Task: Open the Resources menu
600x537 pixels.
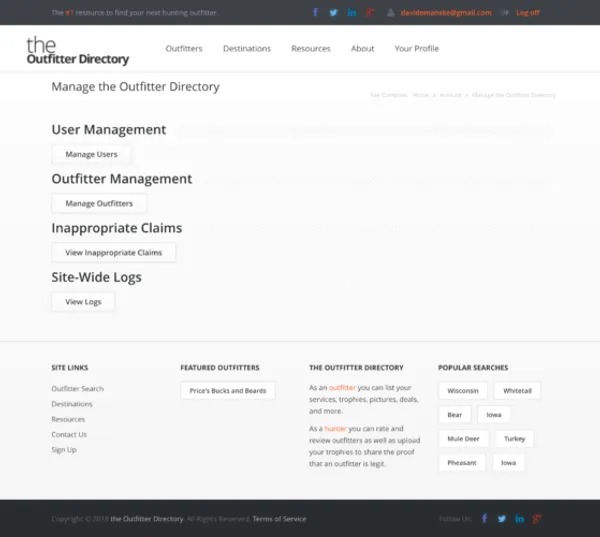Action: point(311,49)
